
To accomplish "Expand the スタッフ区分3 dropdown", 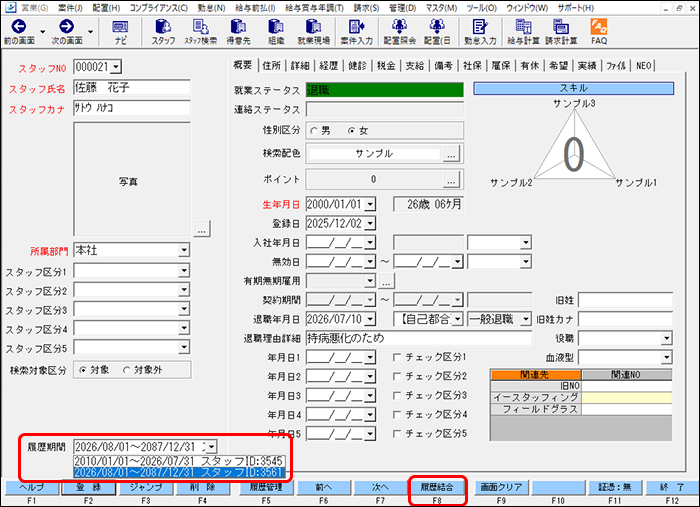I will 184,309.
